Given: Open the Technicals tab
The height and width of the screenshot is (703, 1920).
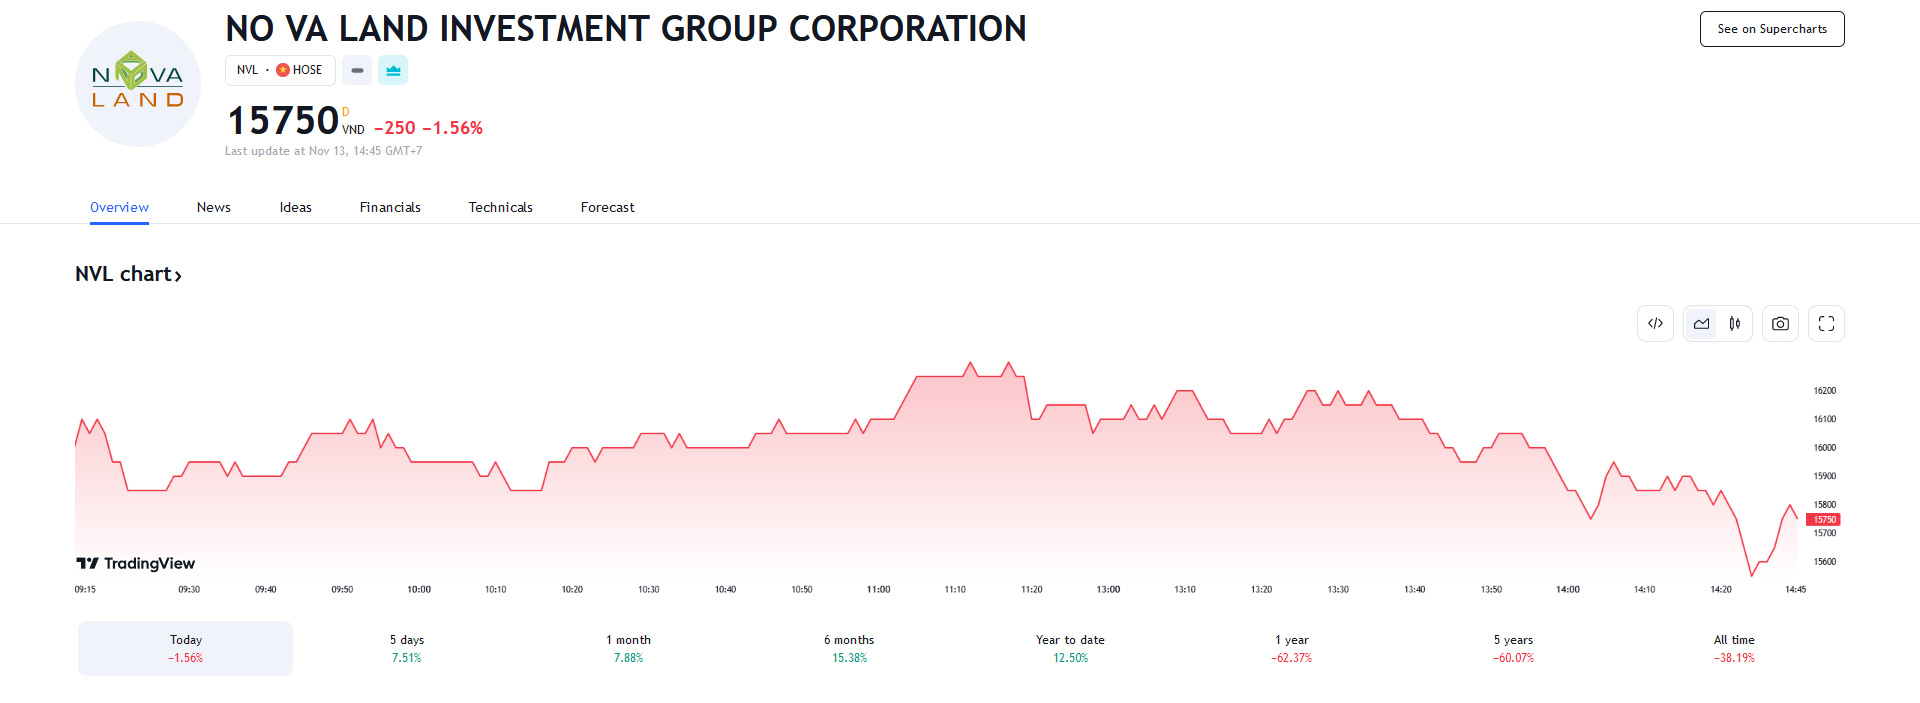Looking at the screenshot, I should (500, 207).
